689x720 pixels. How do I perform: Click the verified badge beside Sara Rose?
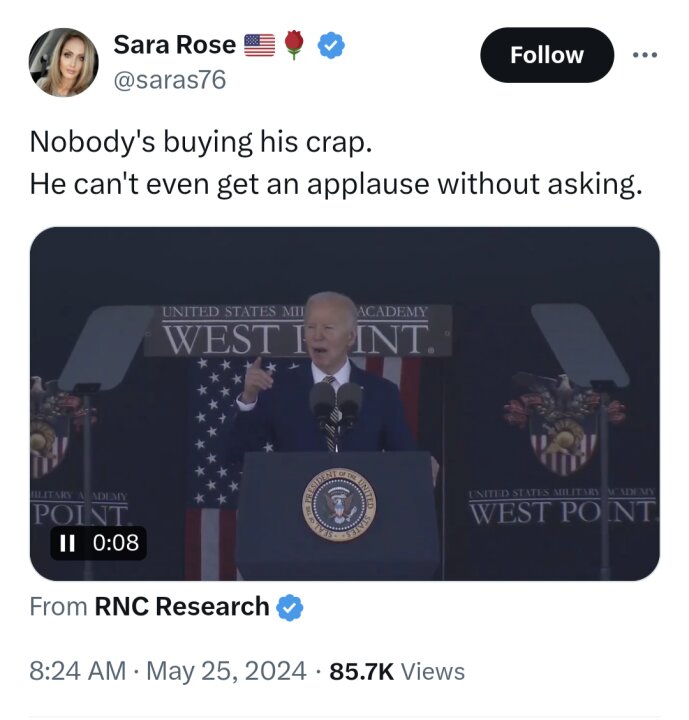pos(331,45)
